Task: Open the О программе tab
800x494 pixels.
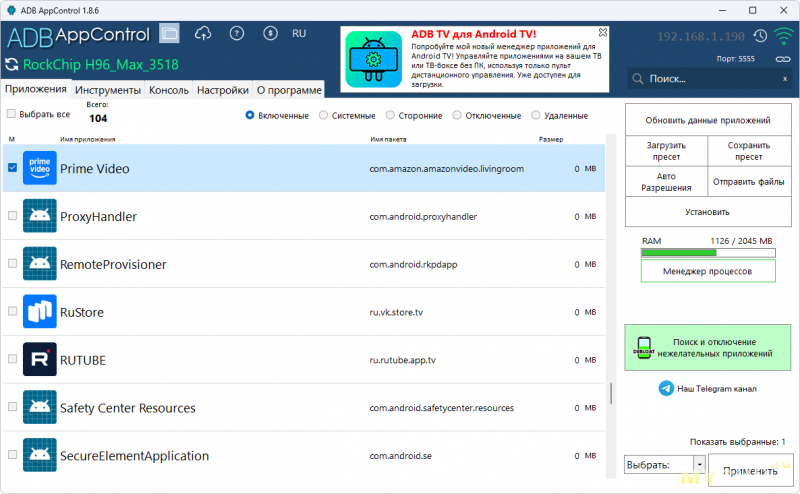Action: click(x=289, y=90)
